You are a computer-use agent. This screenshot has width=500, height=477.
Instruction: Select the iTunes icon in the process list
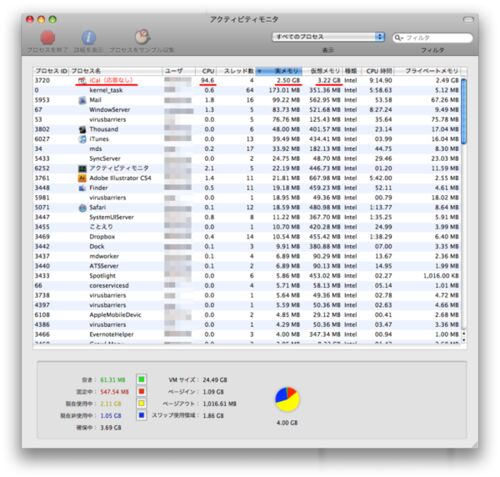[82, 139]
